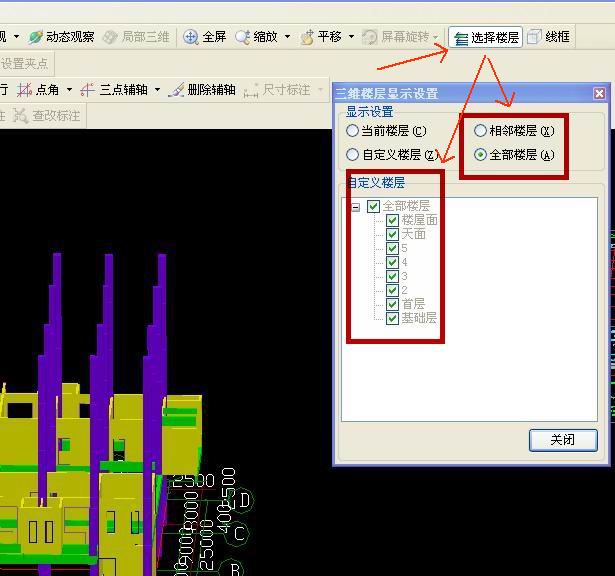
Task: Select the 当前楼层 (C) radio button
Action: pos(352,131)
